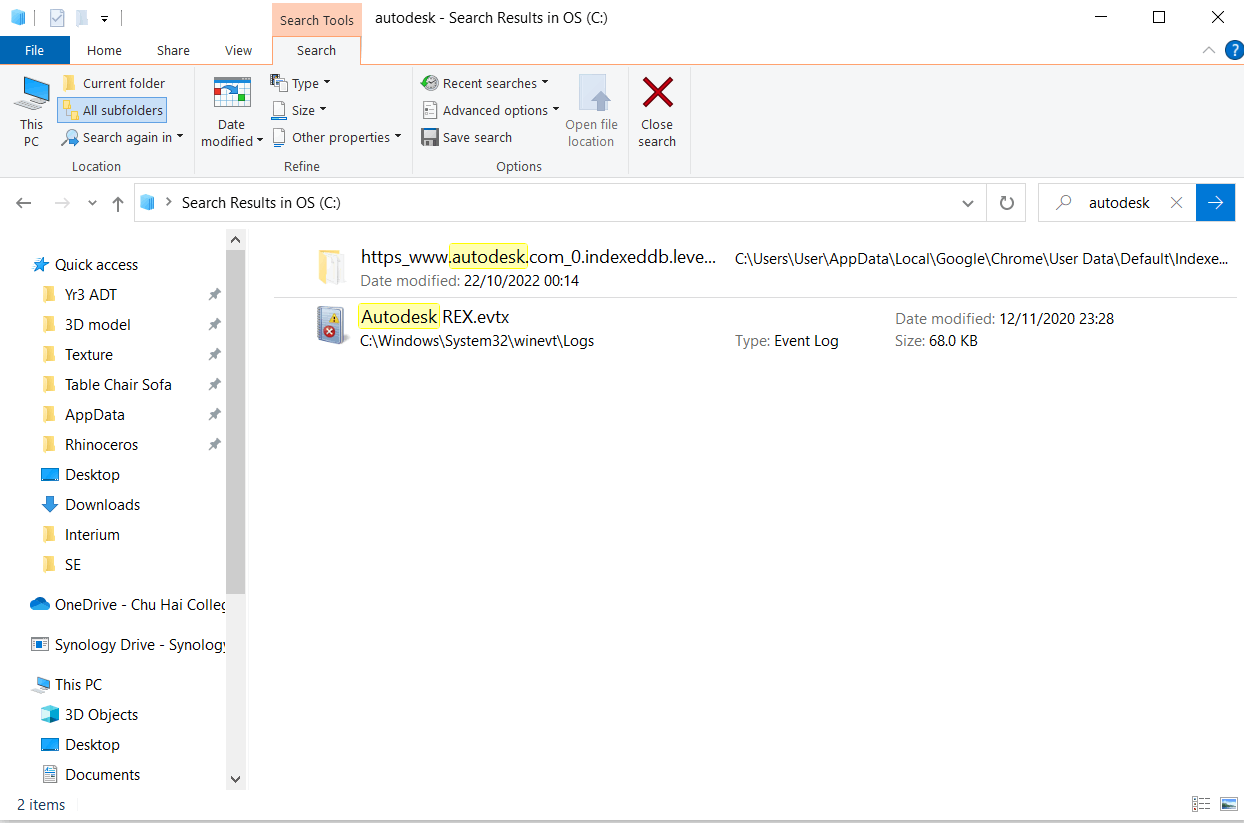The width and height of the screenshot is (1244, 823).
Task: Open Recent searches dropdown
Action: pyautogui.click(x=485, y=83)
